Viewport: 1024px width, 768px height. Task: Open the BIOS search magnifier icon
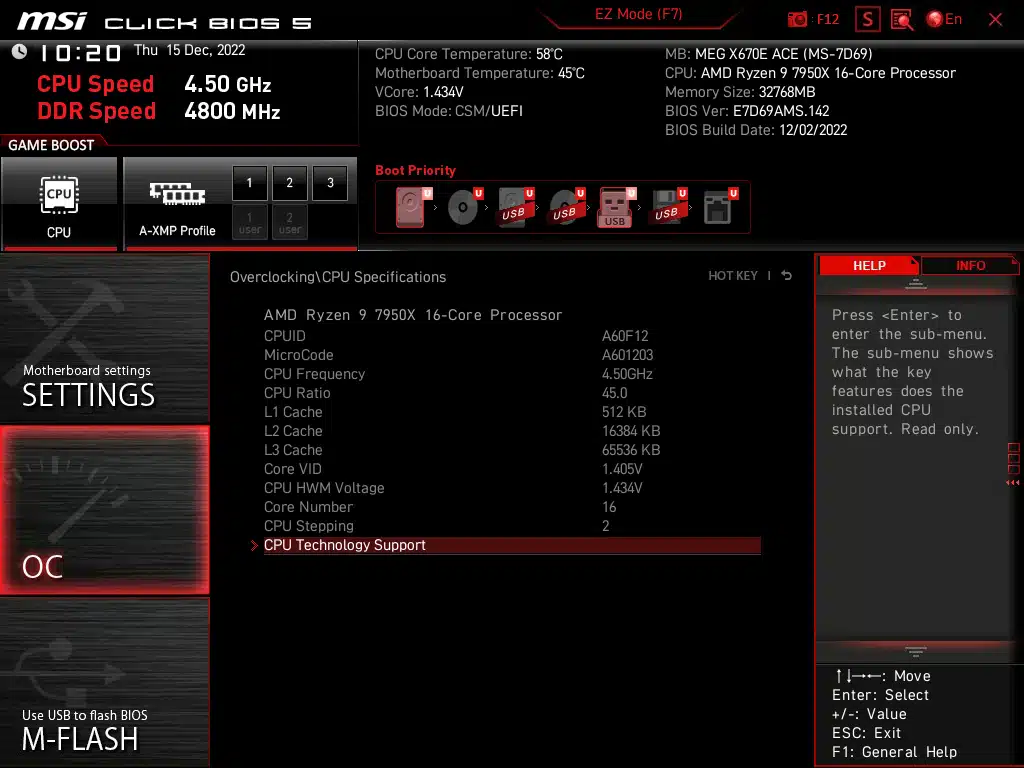coord(902,20)
